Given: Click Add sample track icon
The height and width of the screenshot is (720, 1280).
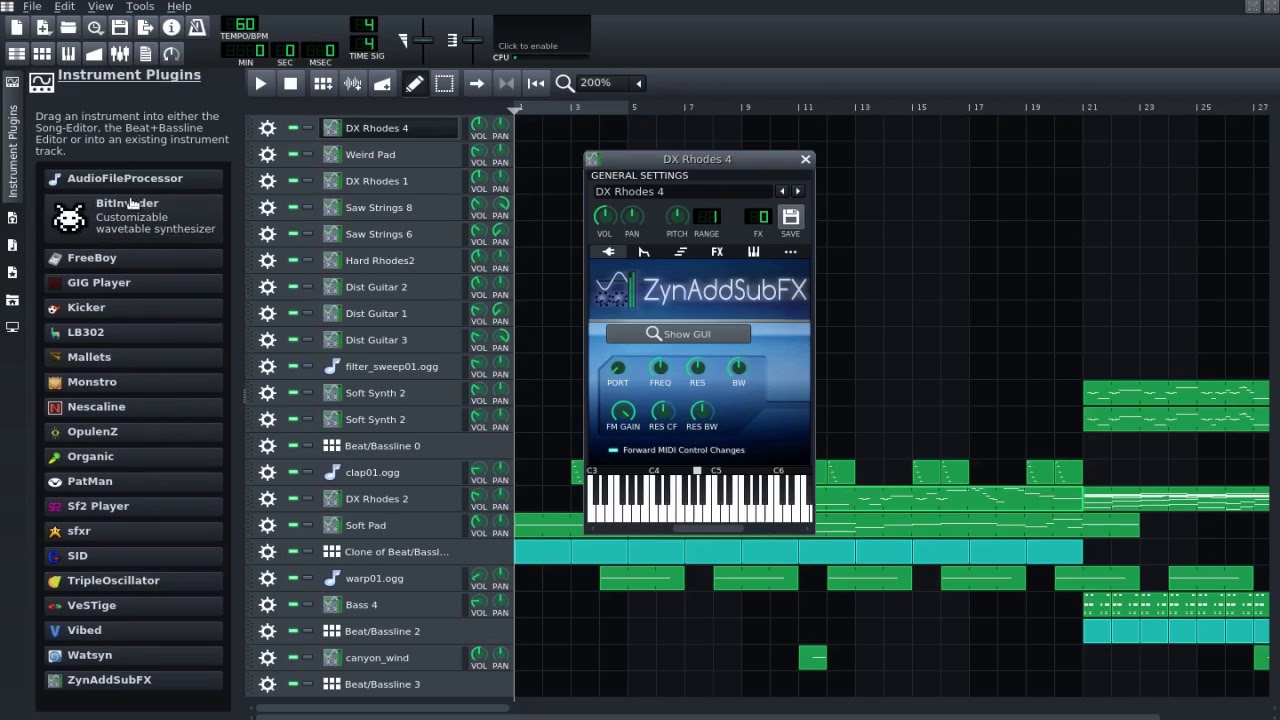Looking at the screenshot, I should [353, 84].
